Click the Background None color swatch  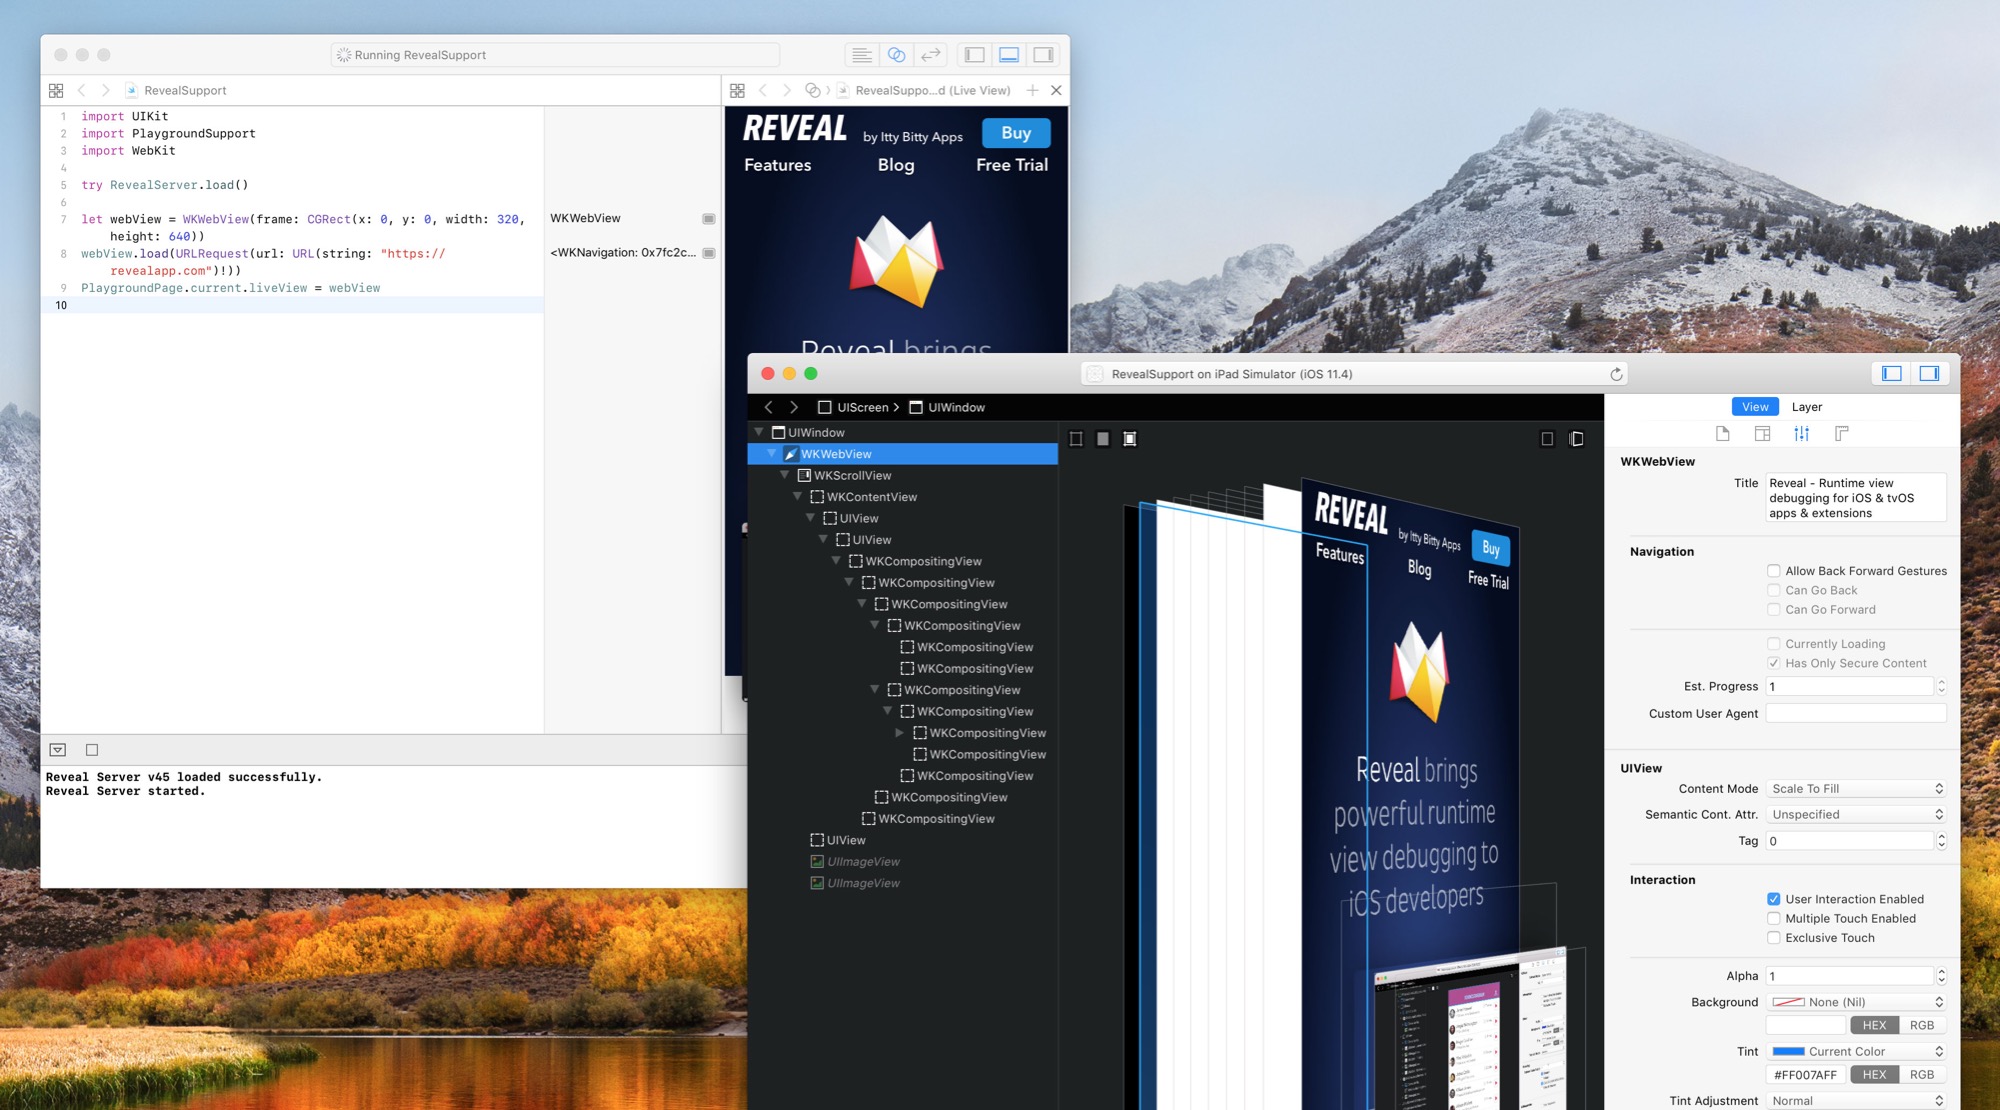click(x=1788, y=1002)
